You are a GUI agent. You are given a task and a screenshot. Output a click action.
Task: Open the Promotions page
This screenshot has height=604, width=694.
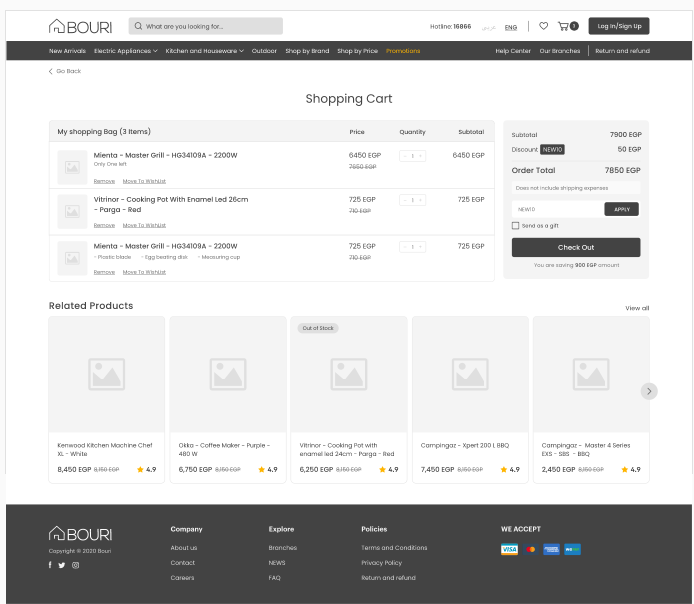click(403, 51)
